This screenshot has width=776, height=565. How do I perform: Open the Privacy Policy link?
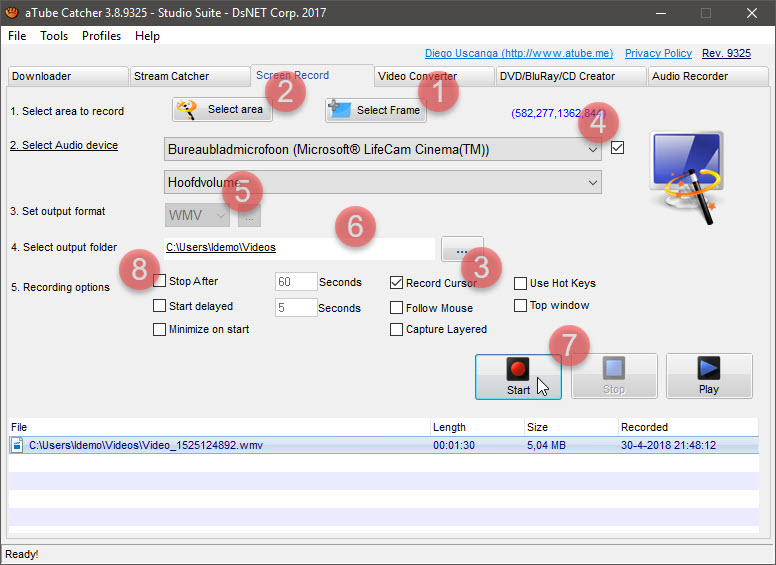[658, 53]
